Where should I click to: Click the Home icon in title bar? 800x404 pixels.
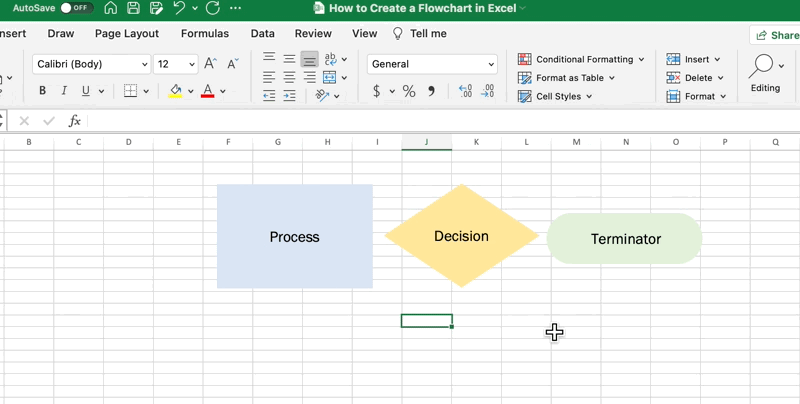(110, 8)
